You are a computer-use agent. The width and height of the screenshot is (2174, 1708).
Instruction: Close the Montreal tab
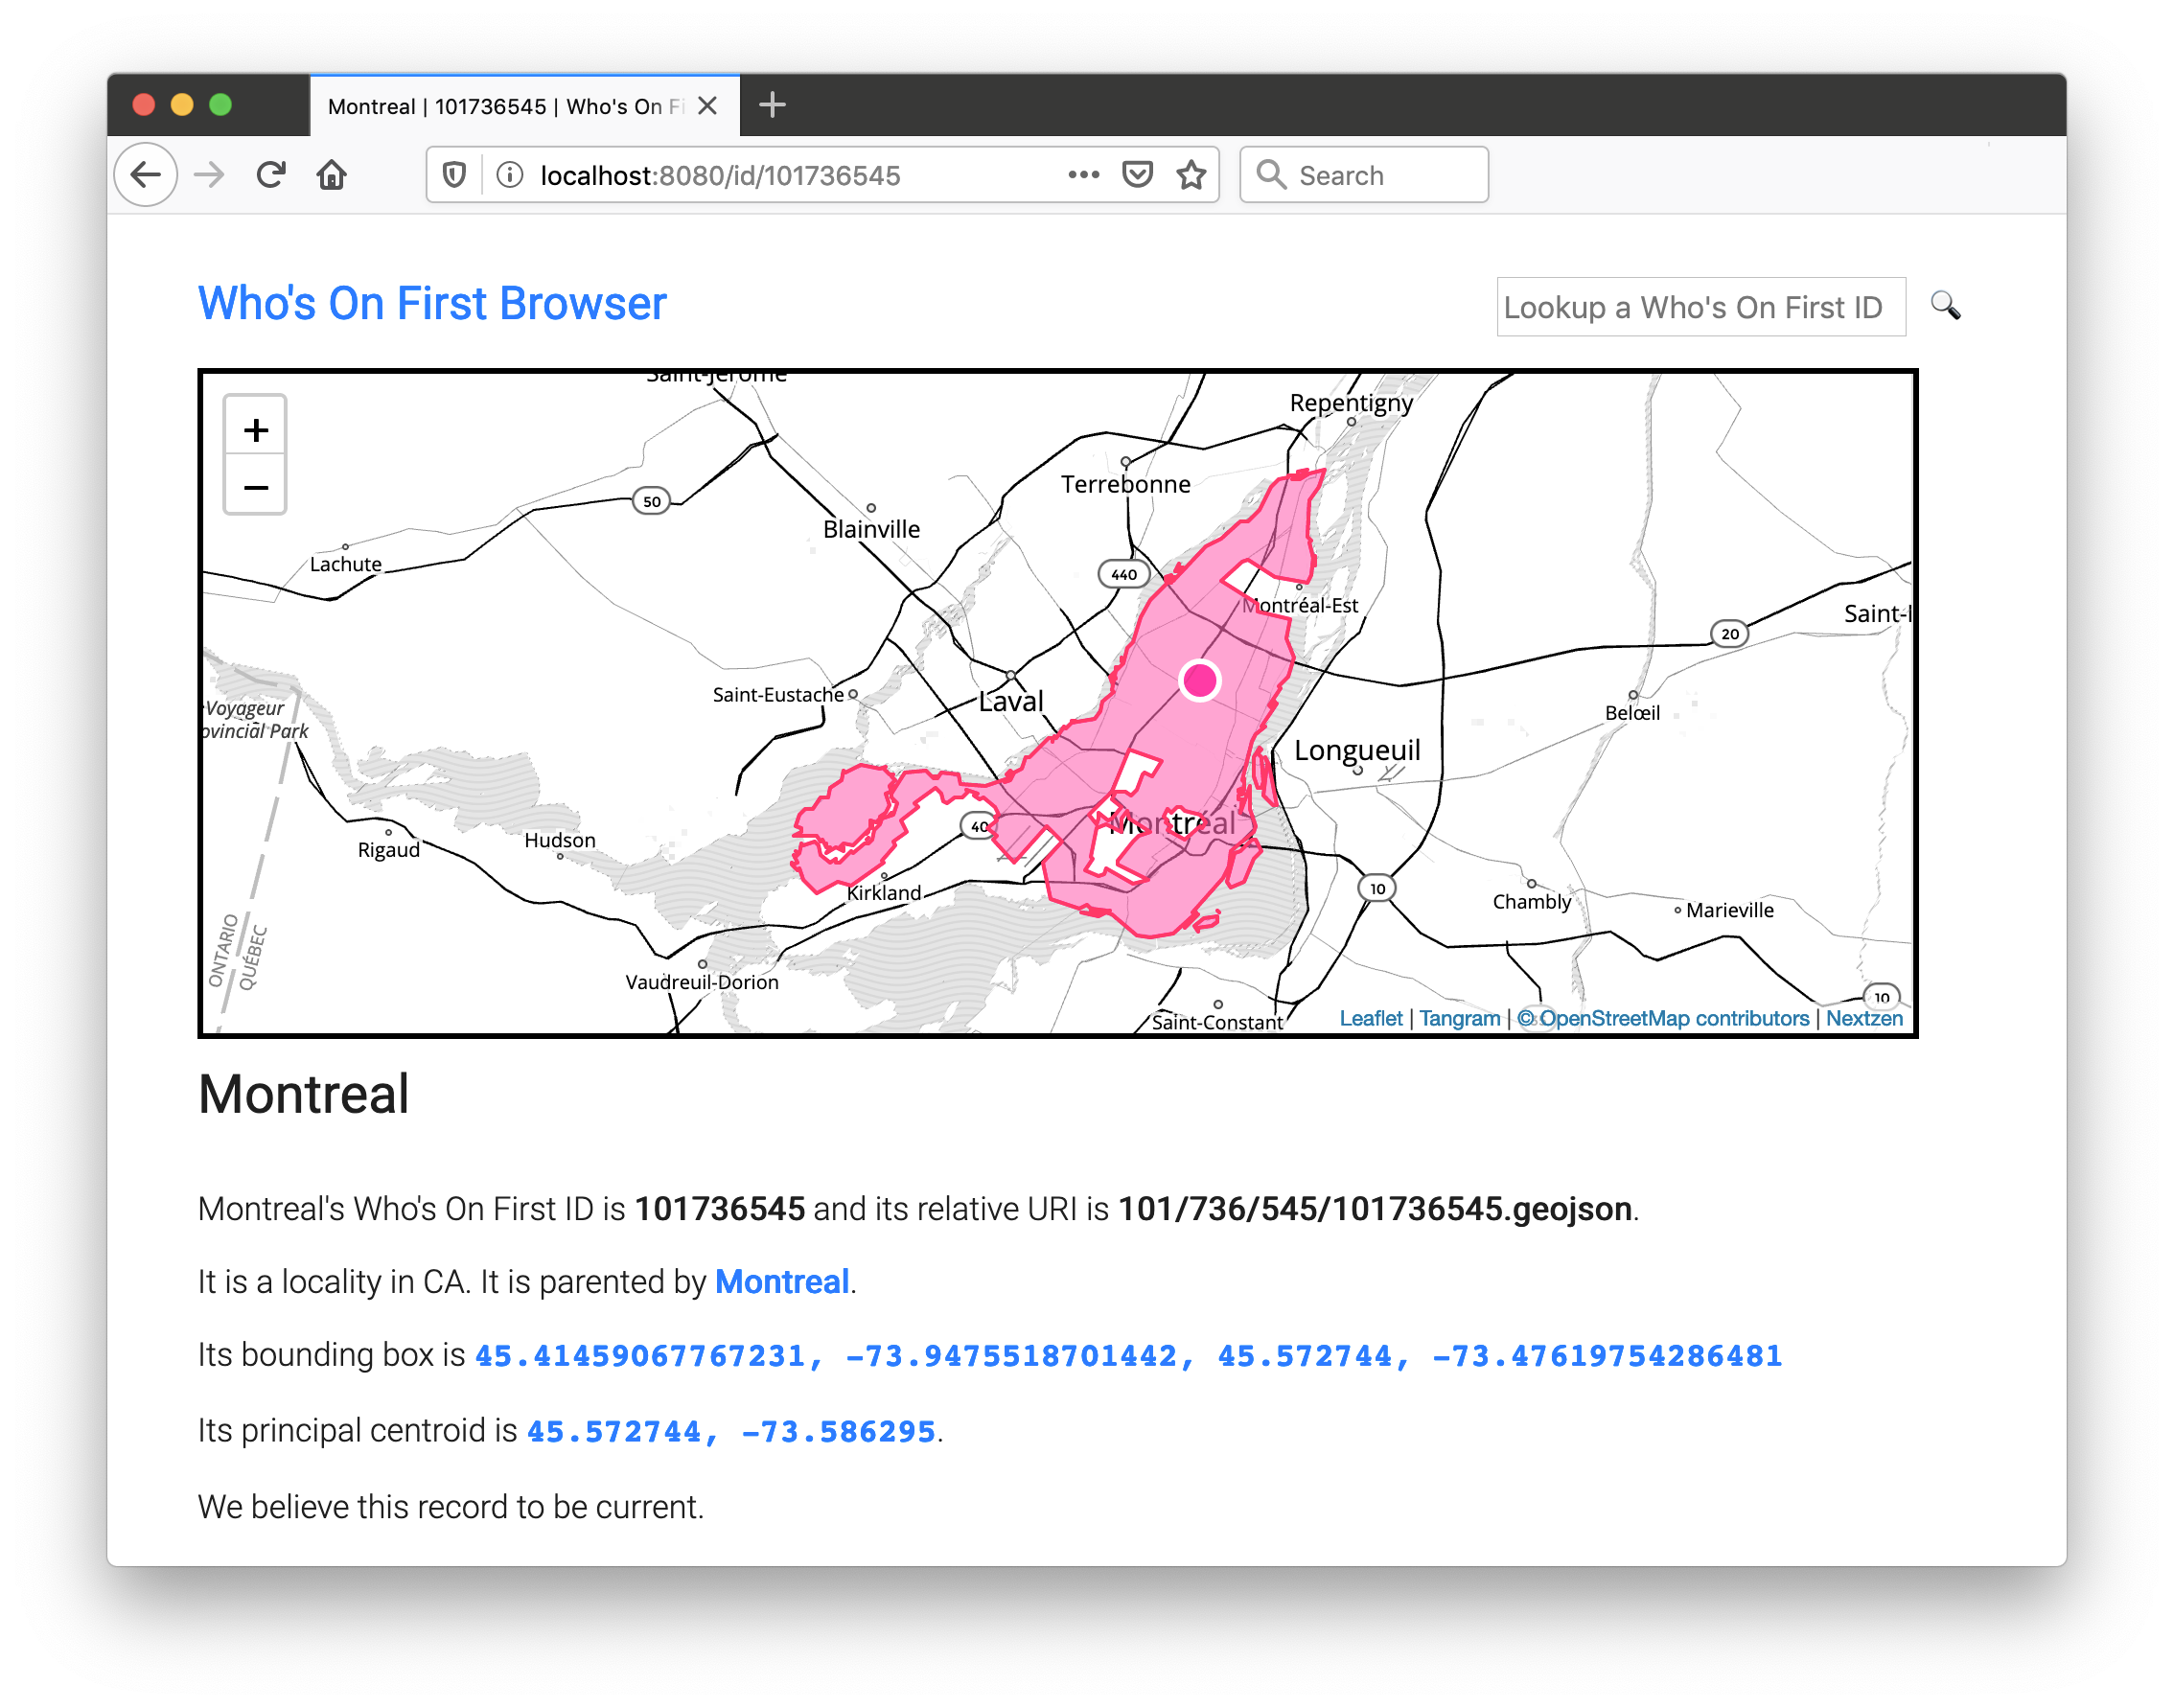point(708,106)
